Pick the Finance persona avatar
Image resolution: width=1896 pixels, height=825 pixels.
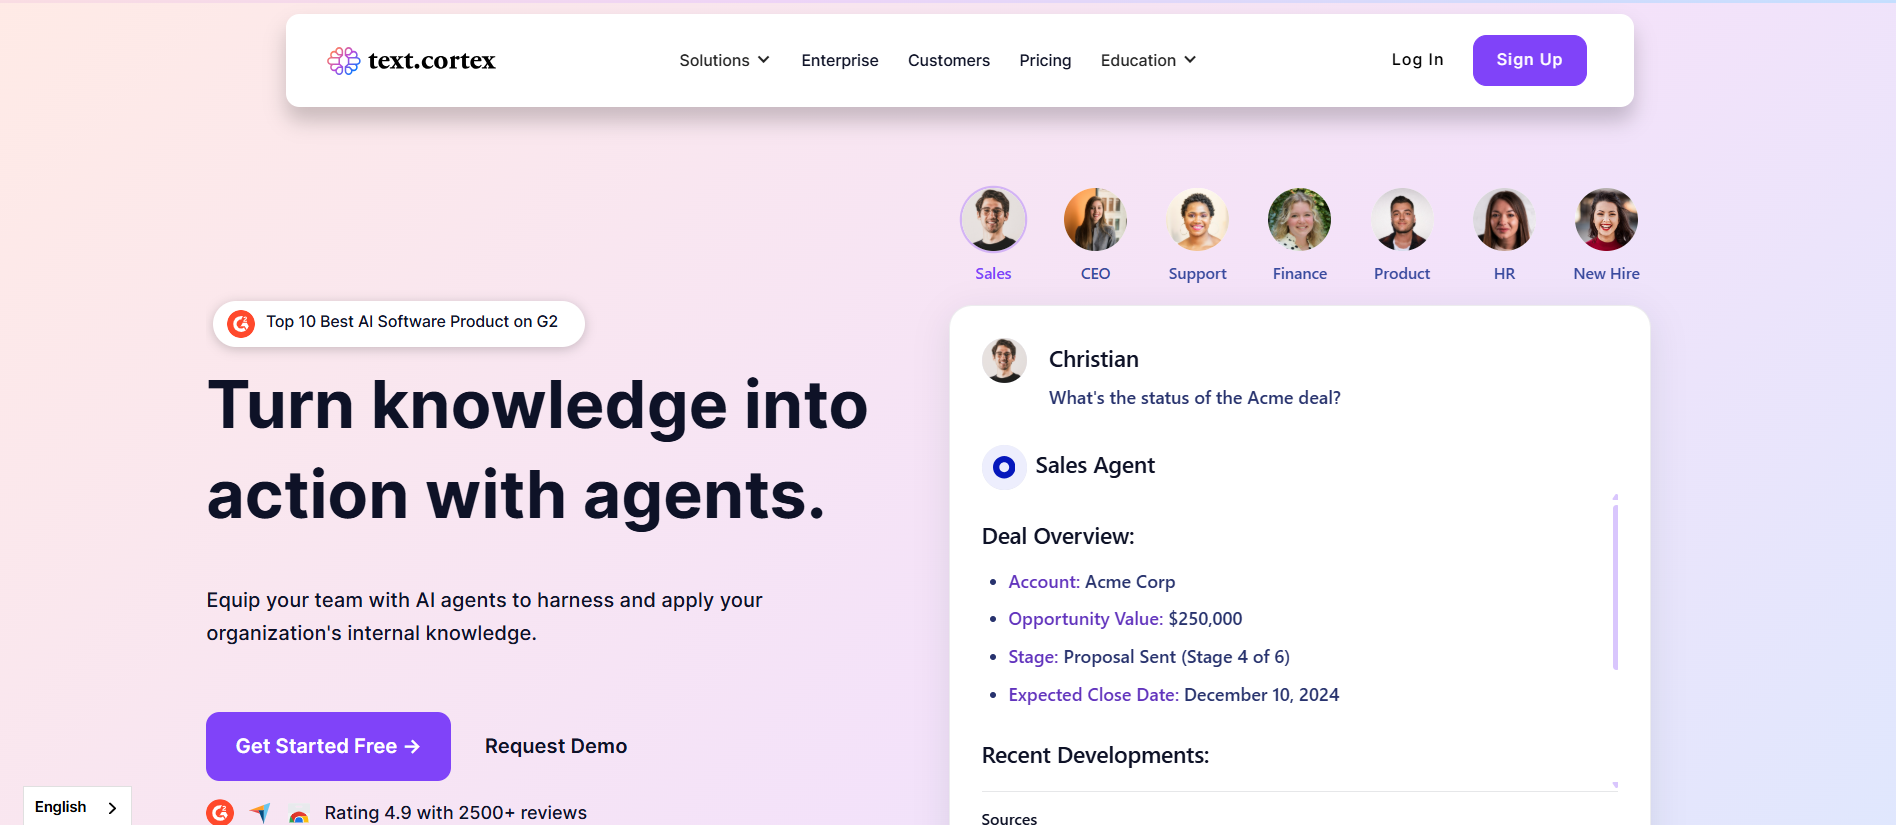point(1299,219)
